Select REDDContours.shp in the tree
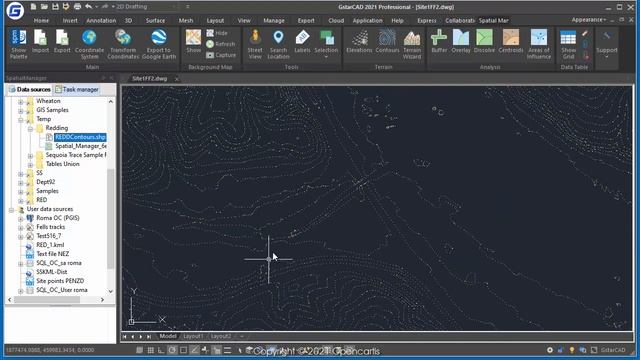 pyautogui.click(x=80, y=137)
